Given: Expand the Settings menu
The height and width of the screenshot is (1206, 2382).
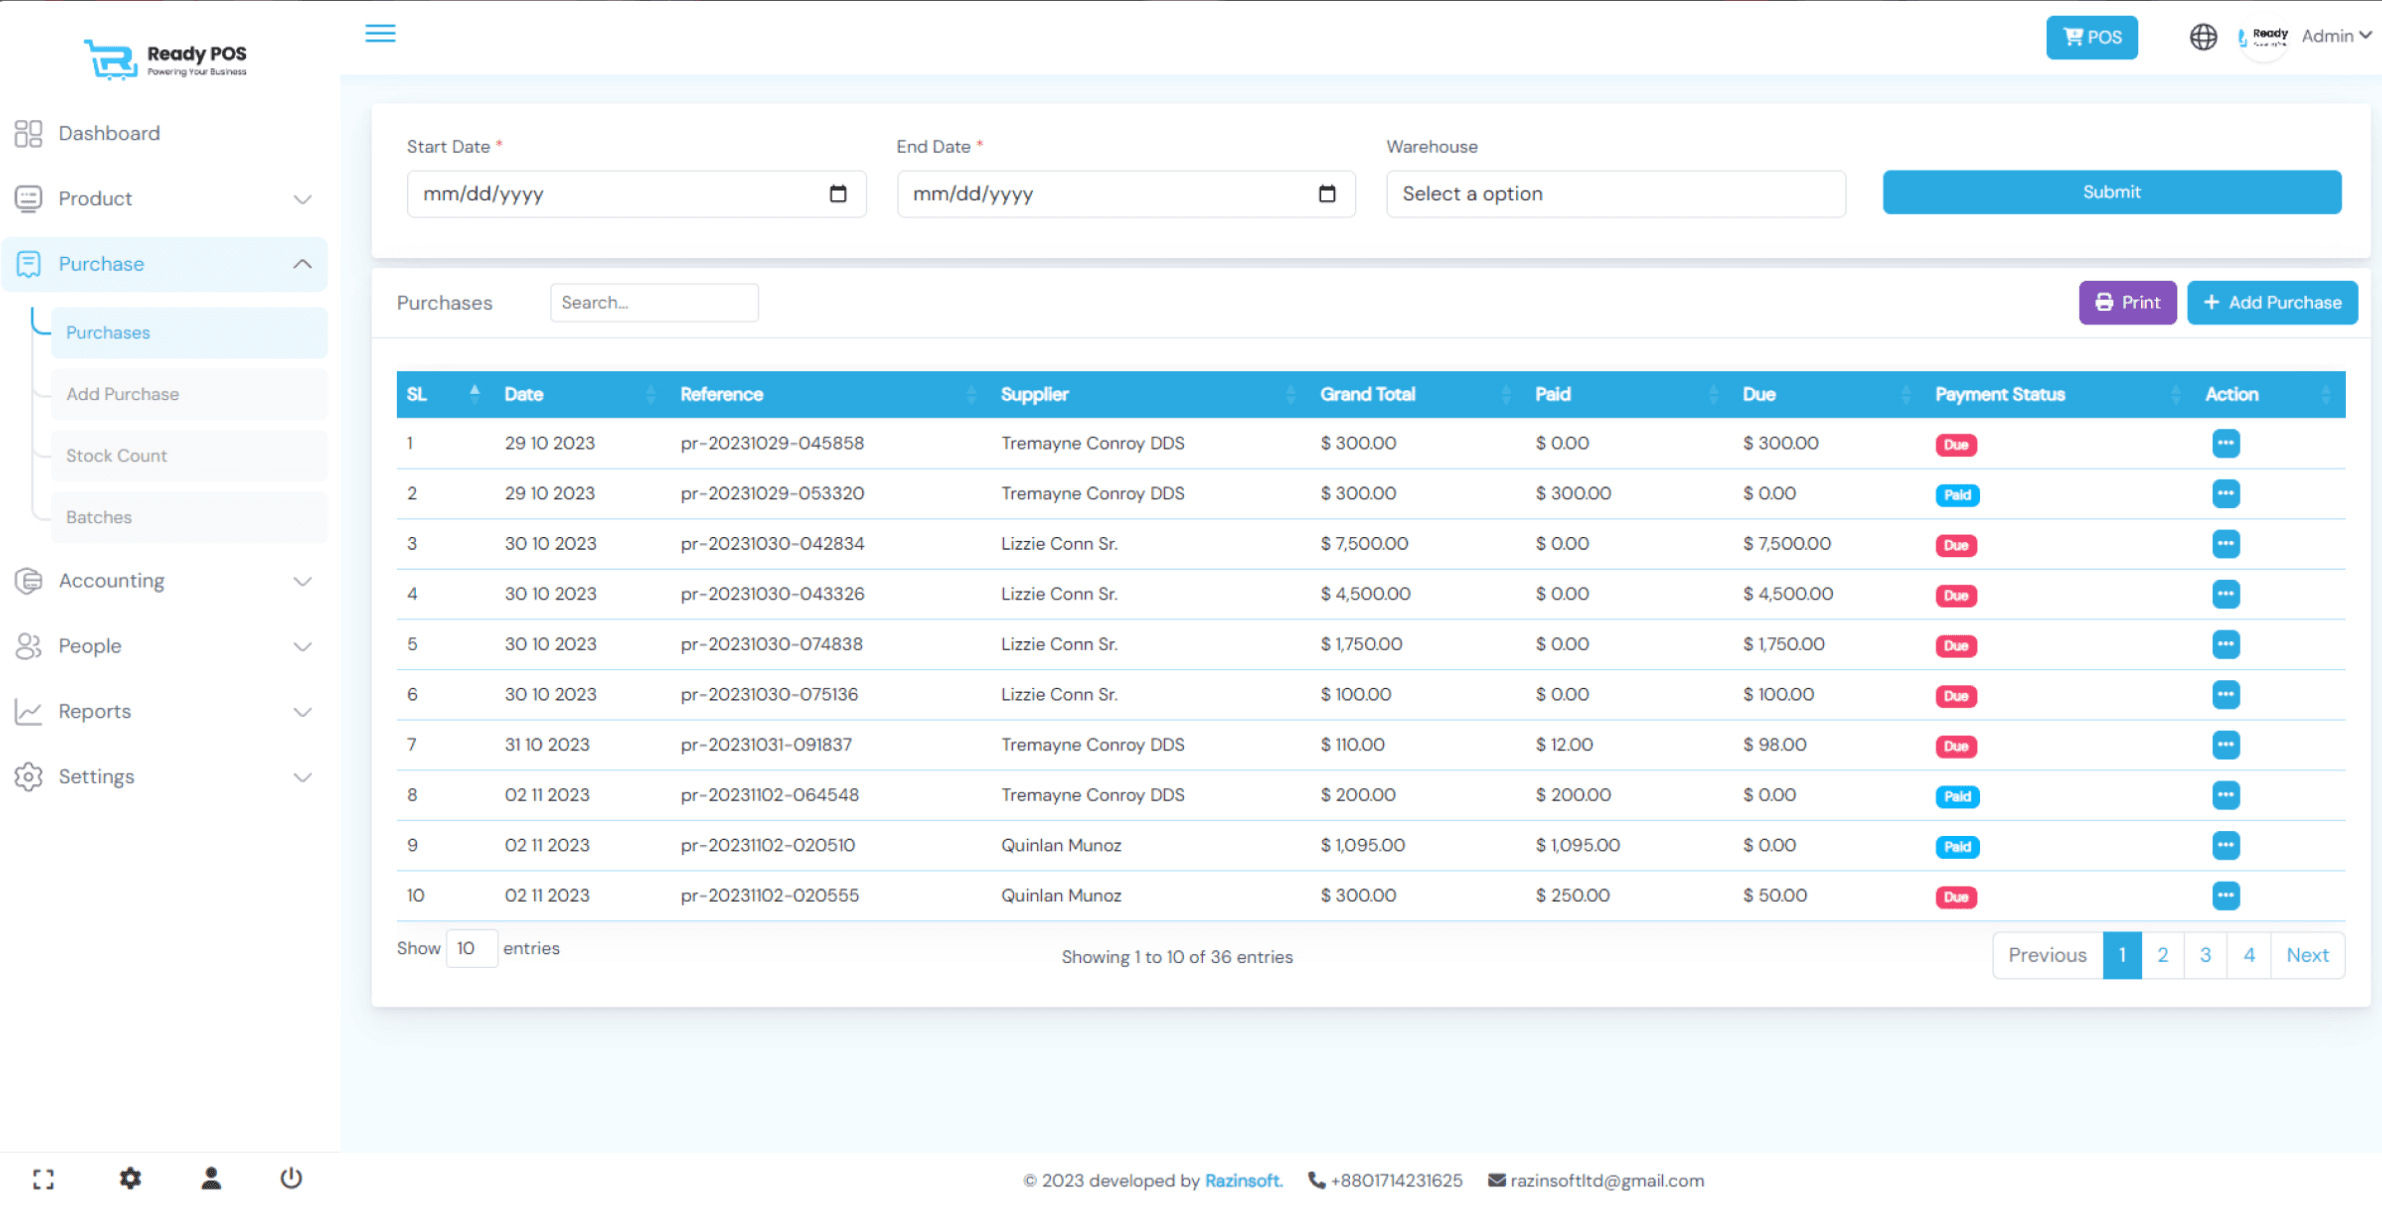Looking at the screenshot, I should (x=96, y=776).
